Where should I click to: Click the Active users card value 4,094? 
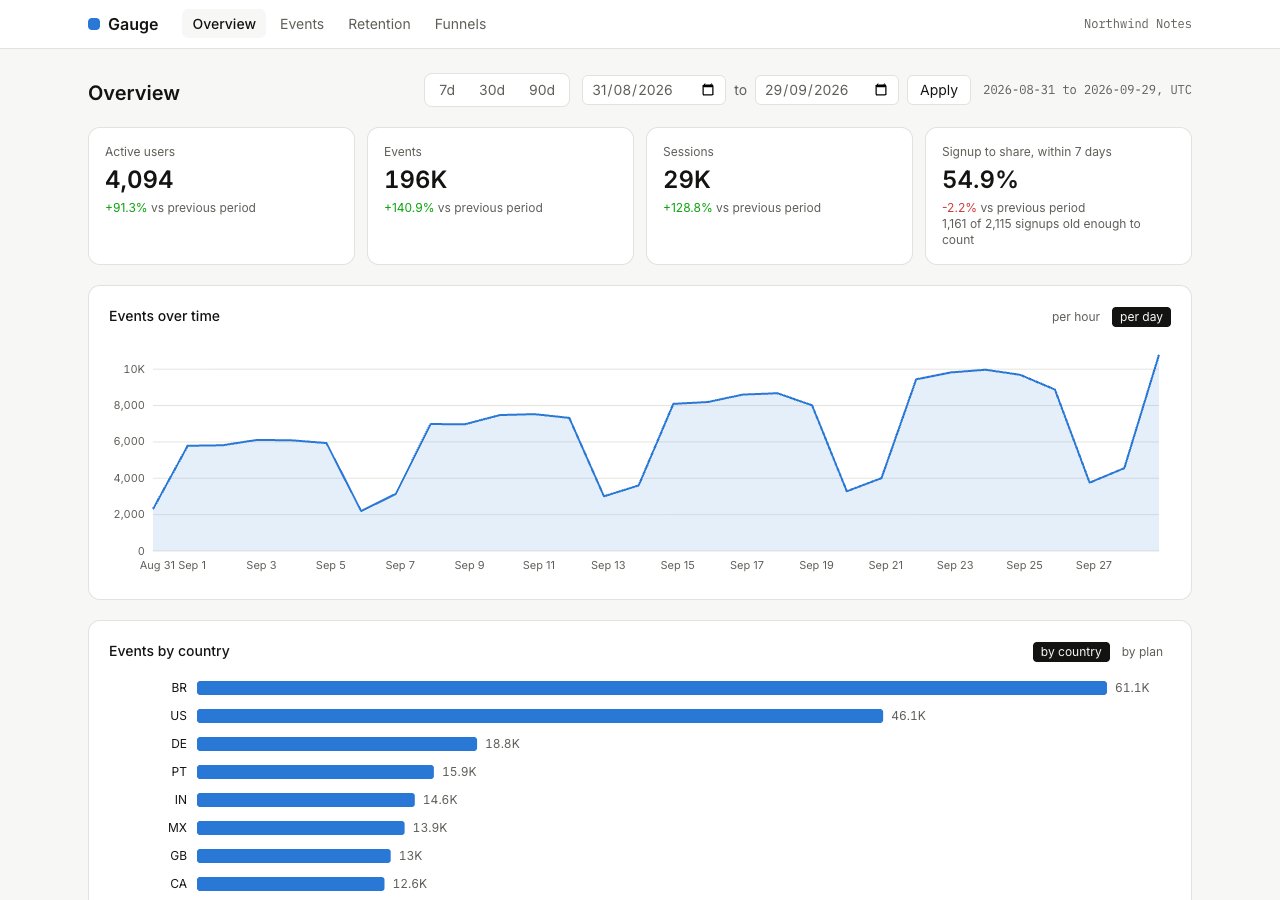click(x=139, y=180)
